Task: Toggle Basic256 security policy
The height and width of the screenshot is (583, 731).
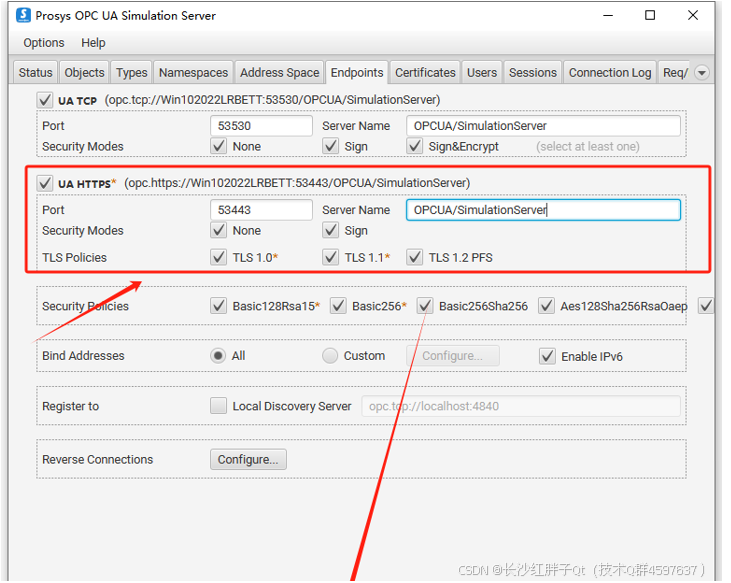Action: click(338, 306)
